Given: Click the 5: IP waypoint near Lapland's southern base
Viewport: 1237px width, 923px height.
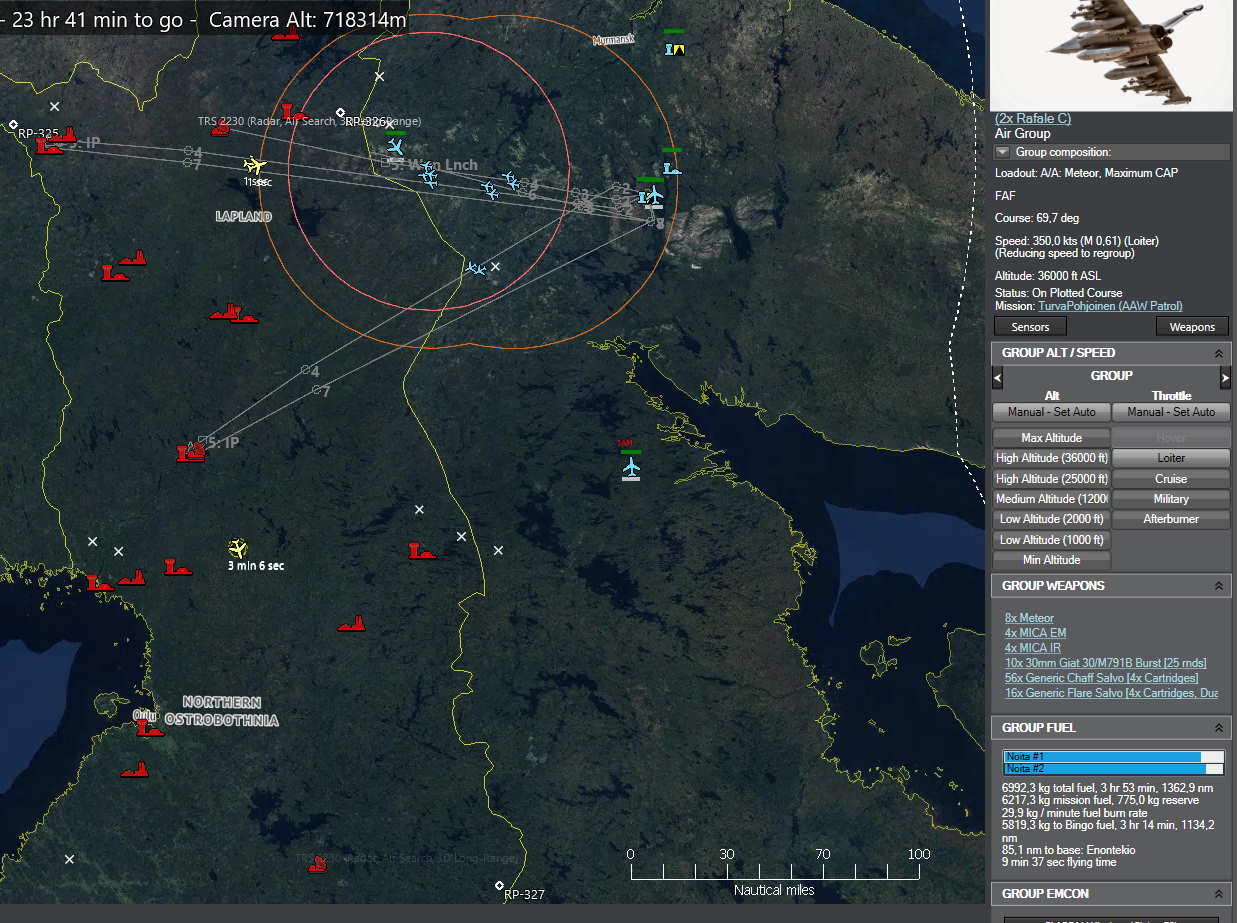Looking at the screenshot, I should [203, 440].
